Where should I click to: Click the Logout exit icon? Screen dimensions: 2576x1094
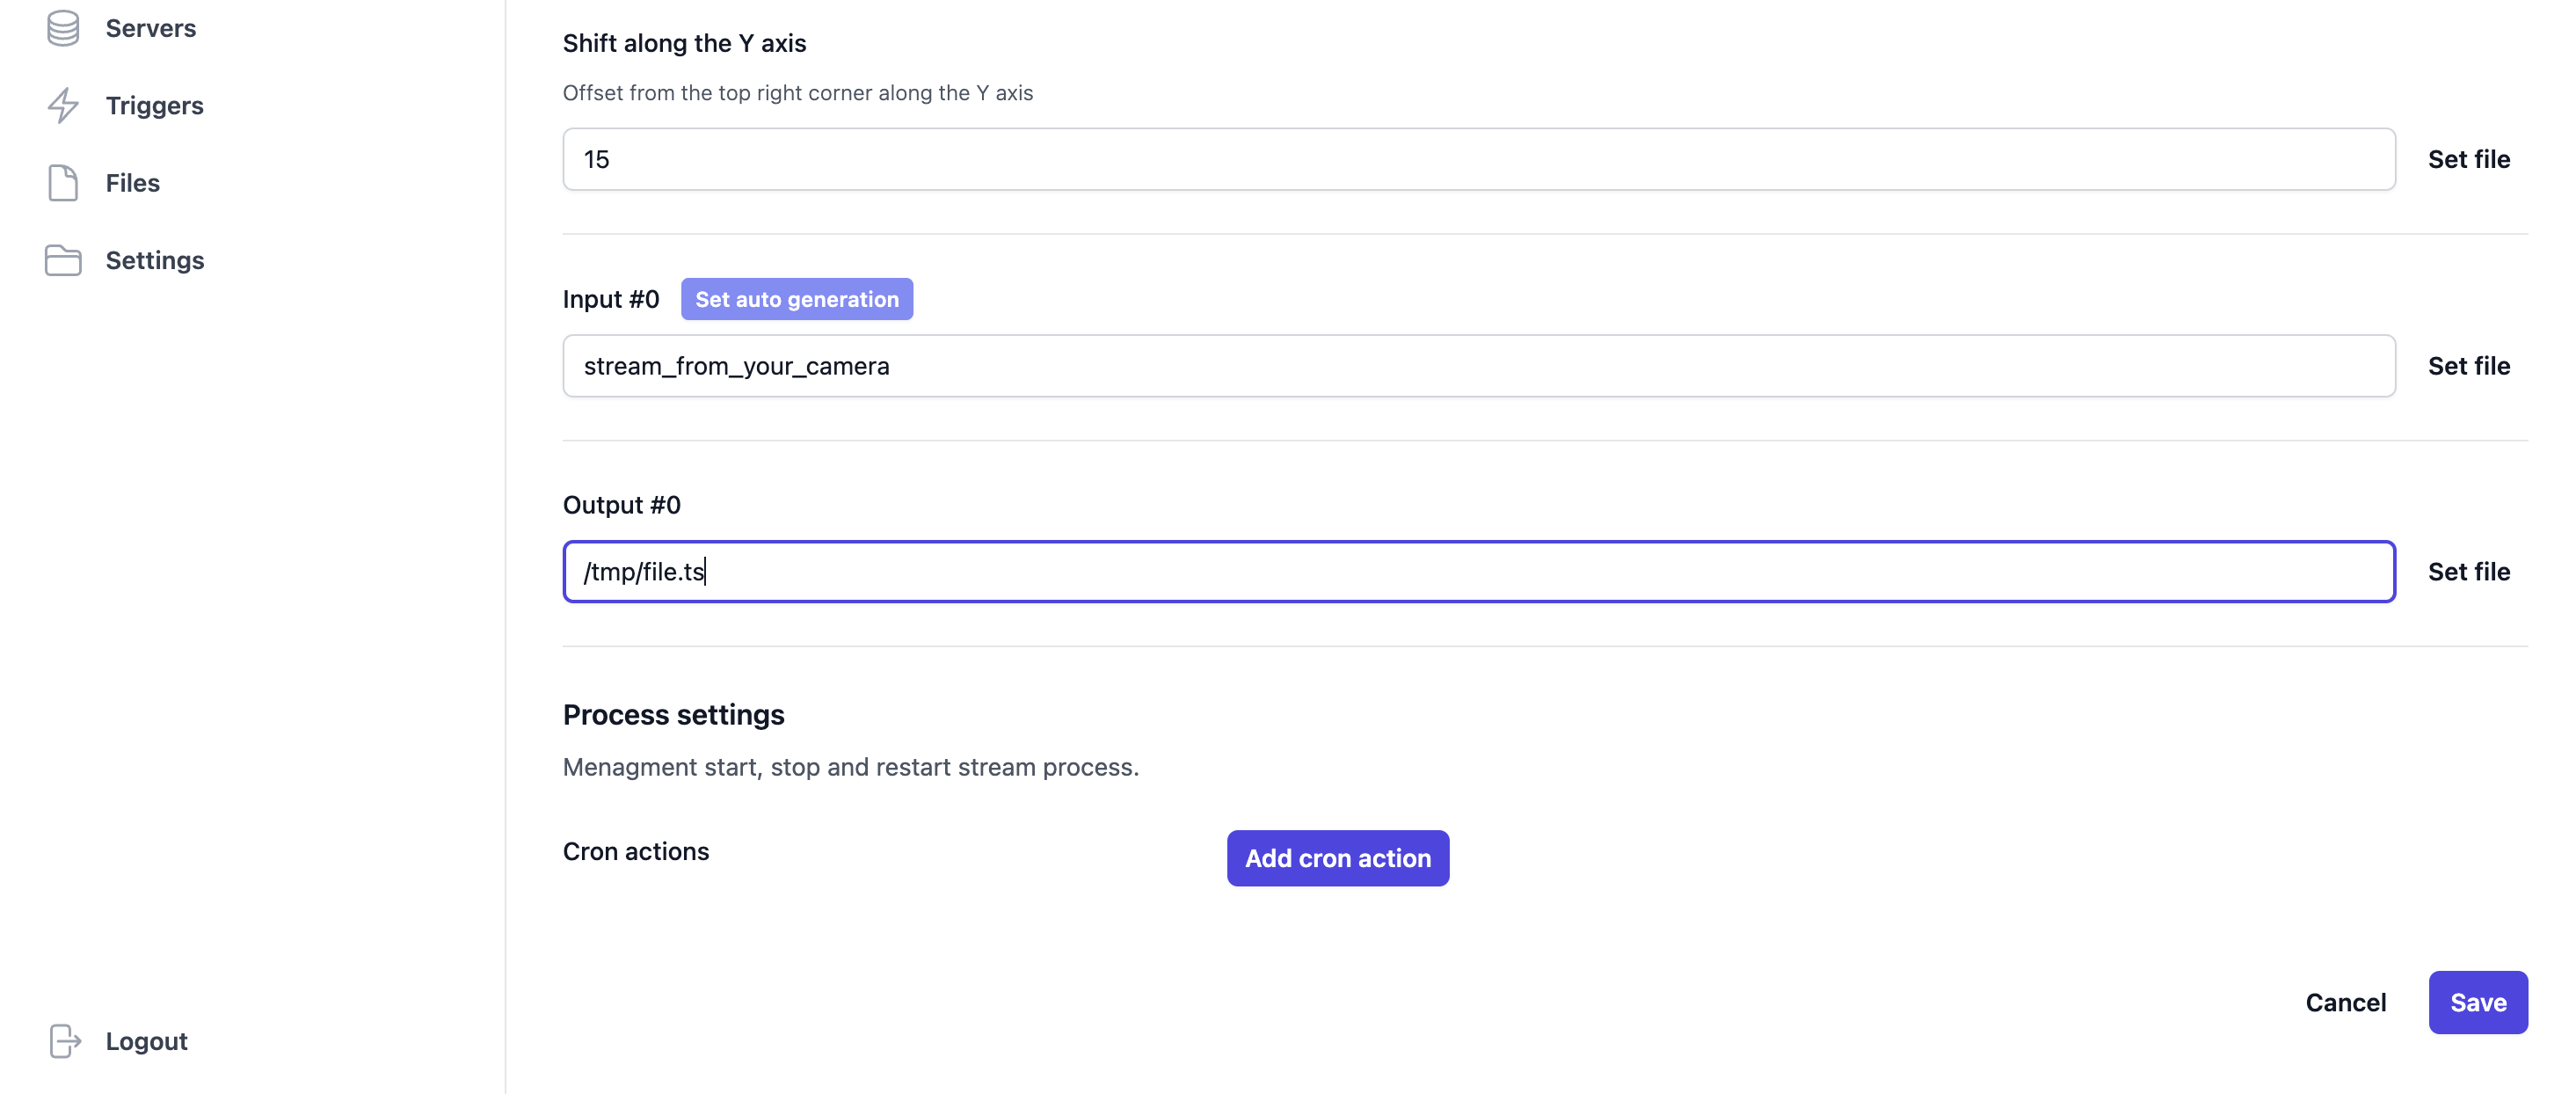click(65, 1041)
